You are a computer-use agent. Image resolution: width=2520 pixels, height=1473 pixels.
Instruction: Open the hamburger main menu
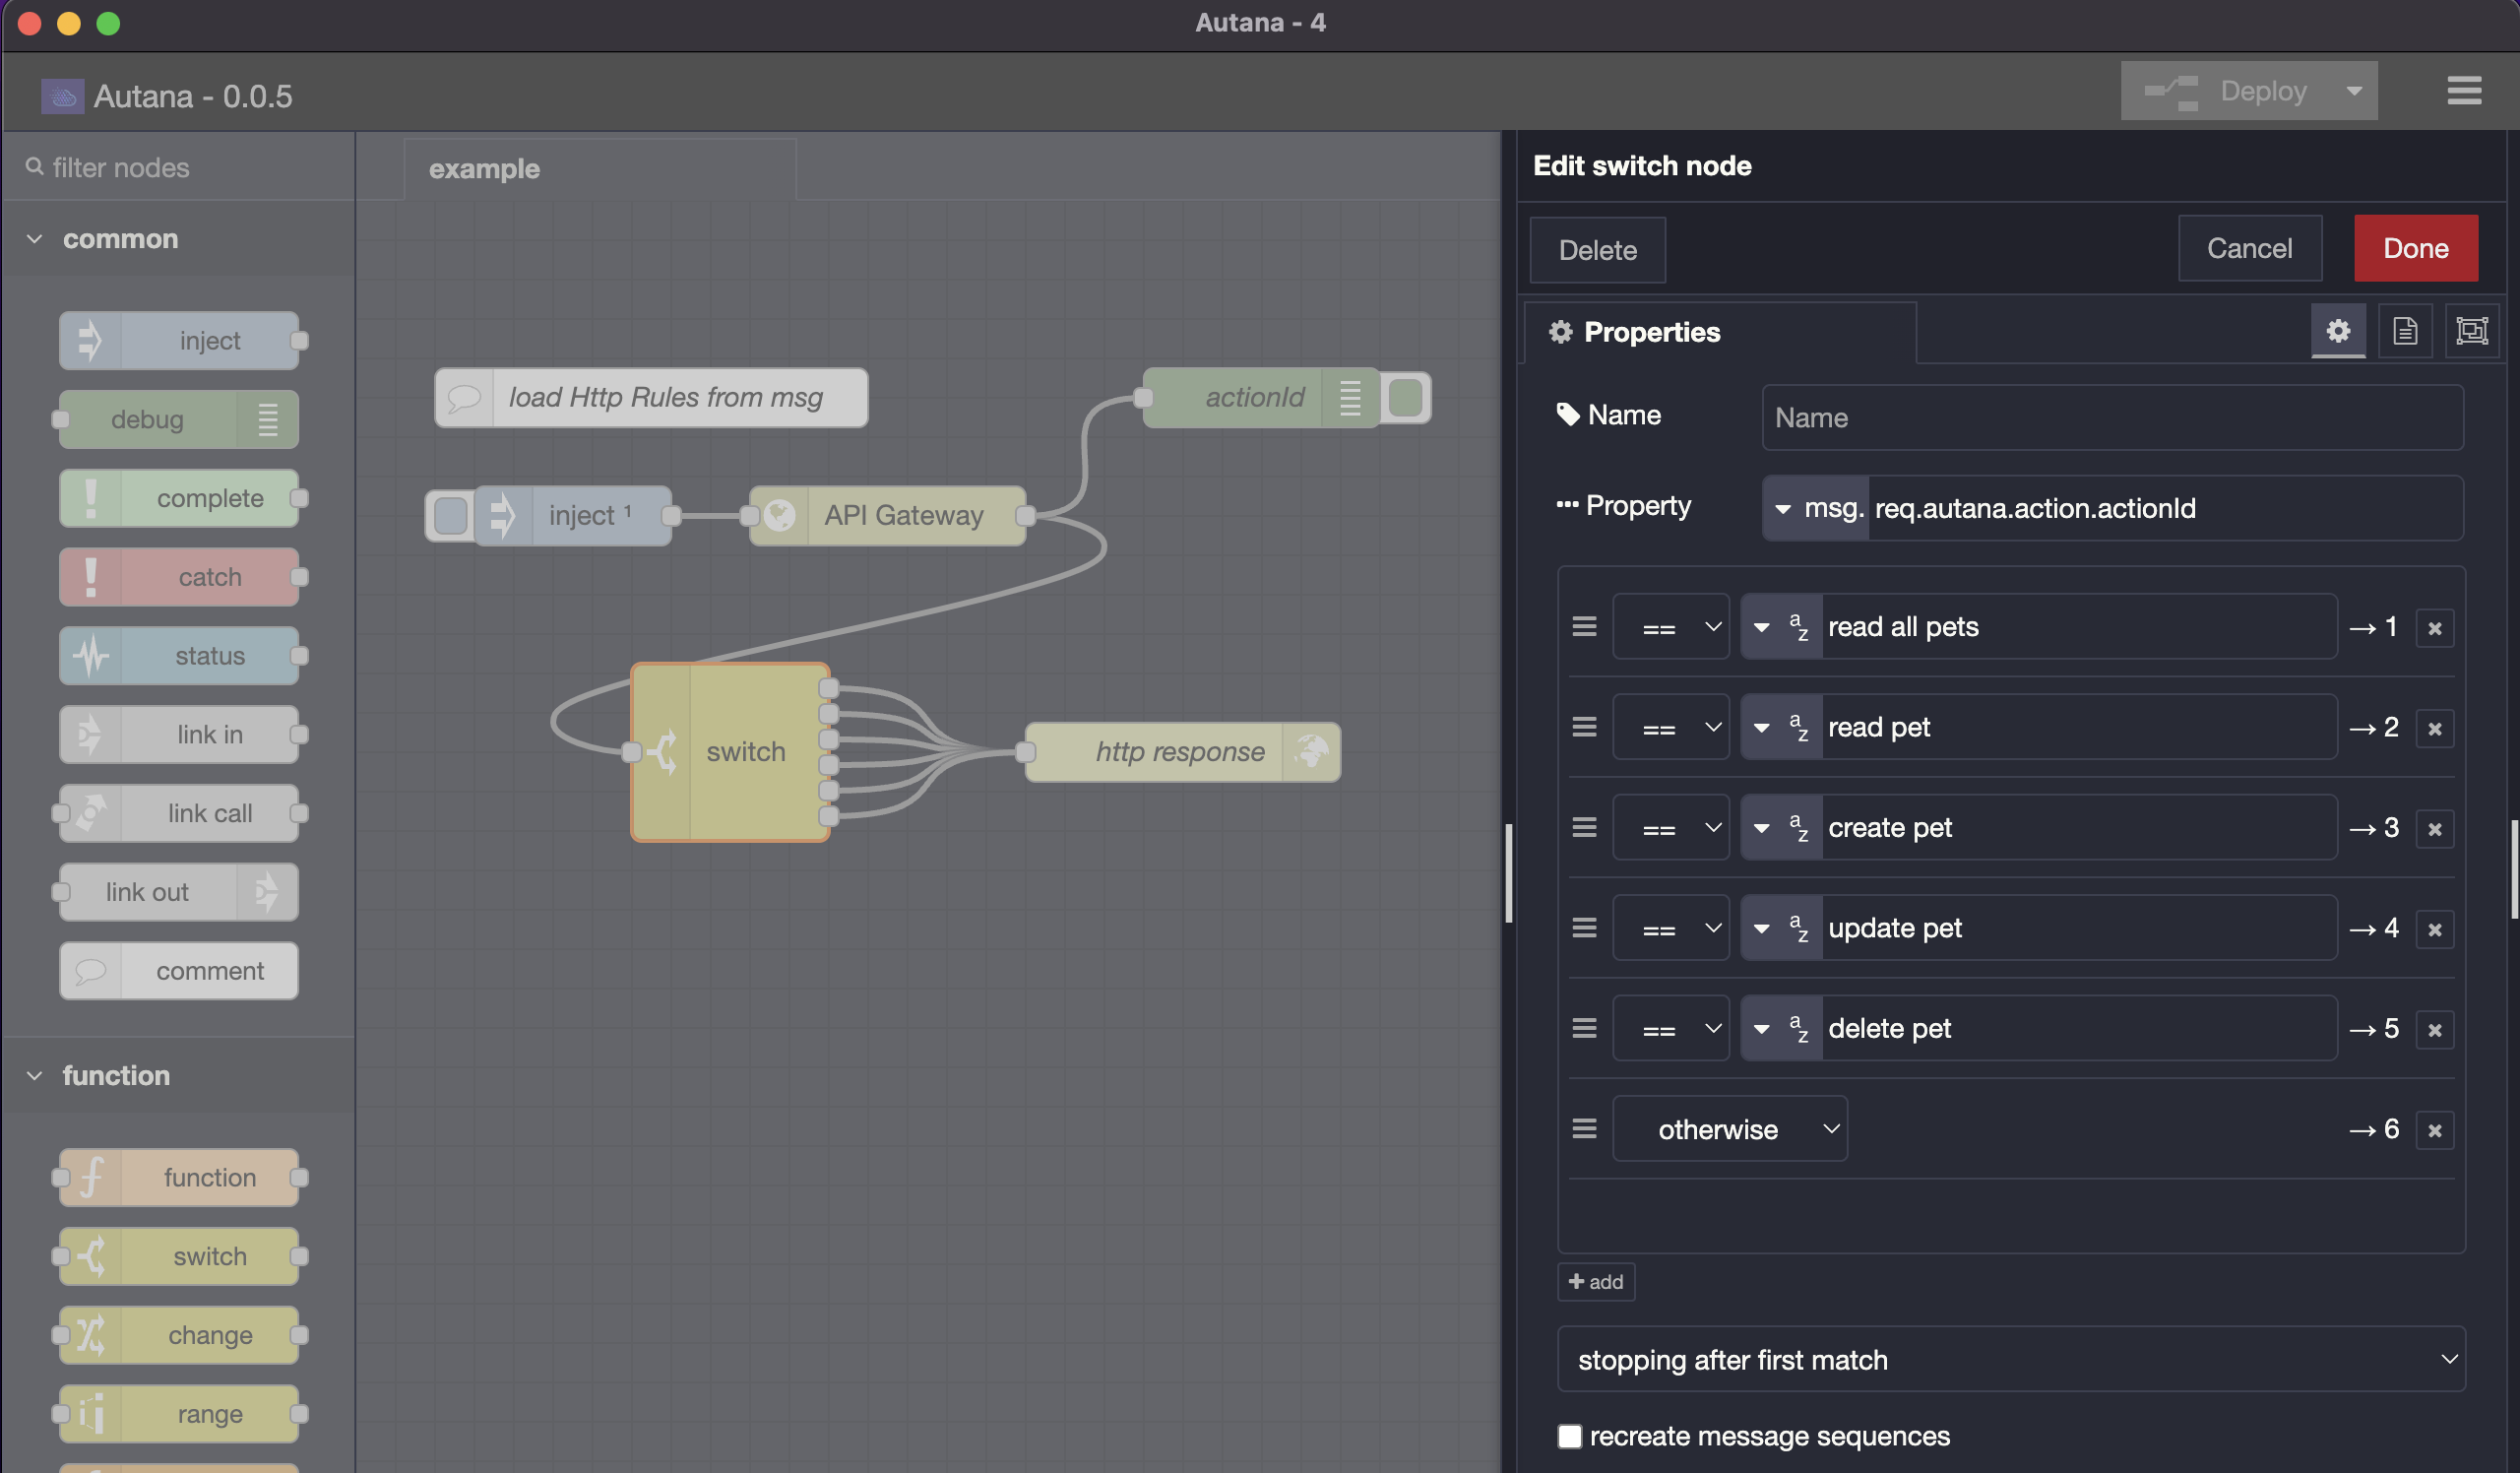pos(2463,91)
